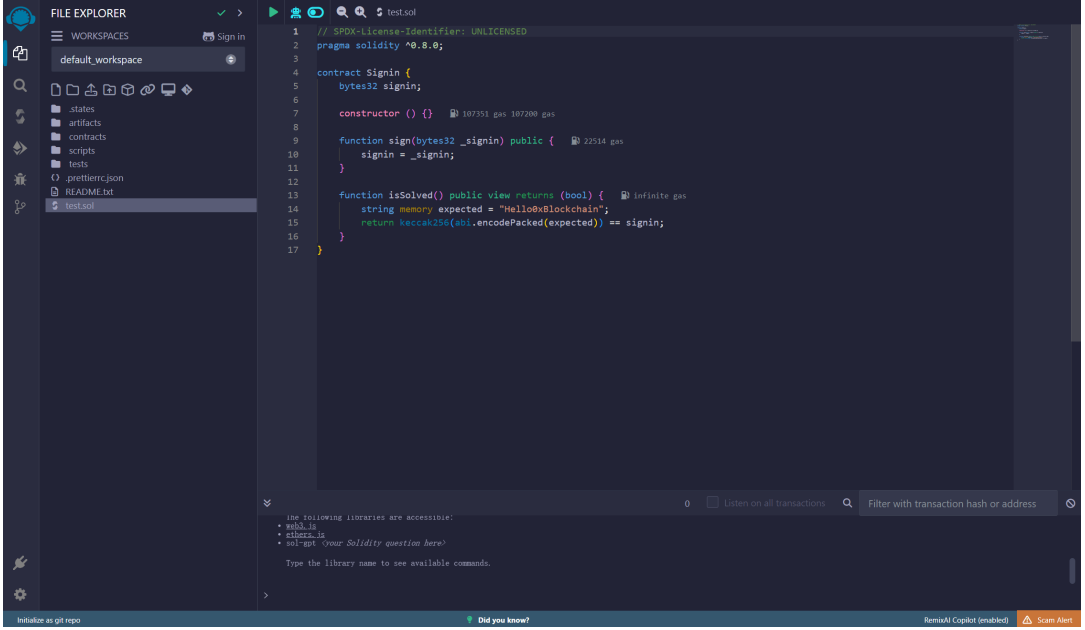
Task: Create a new folder icon
Action: click(x=73, y=90)
